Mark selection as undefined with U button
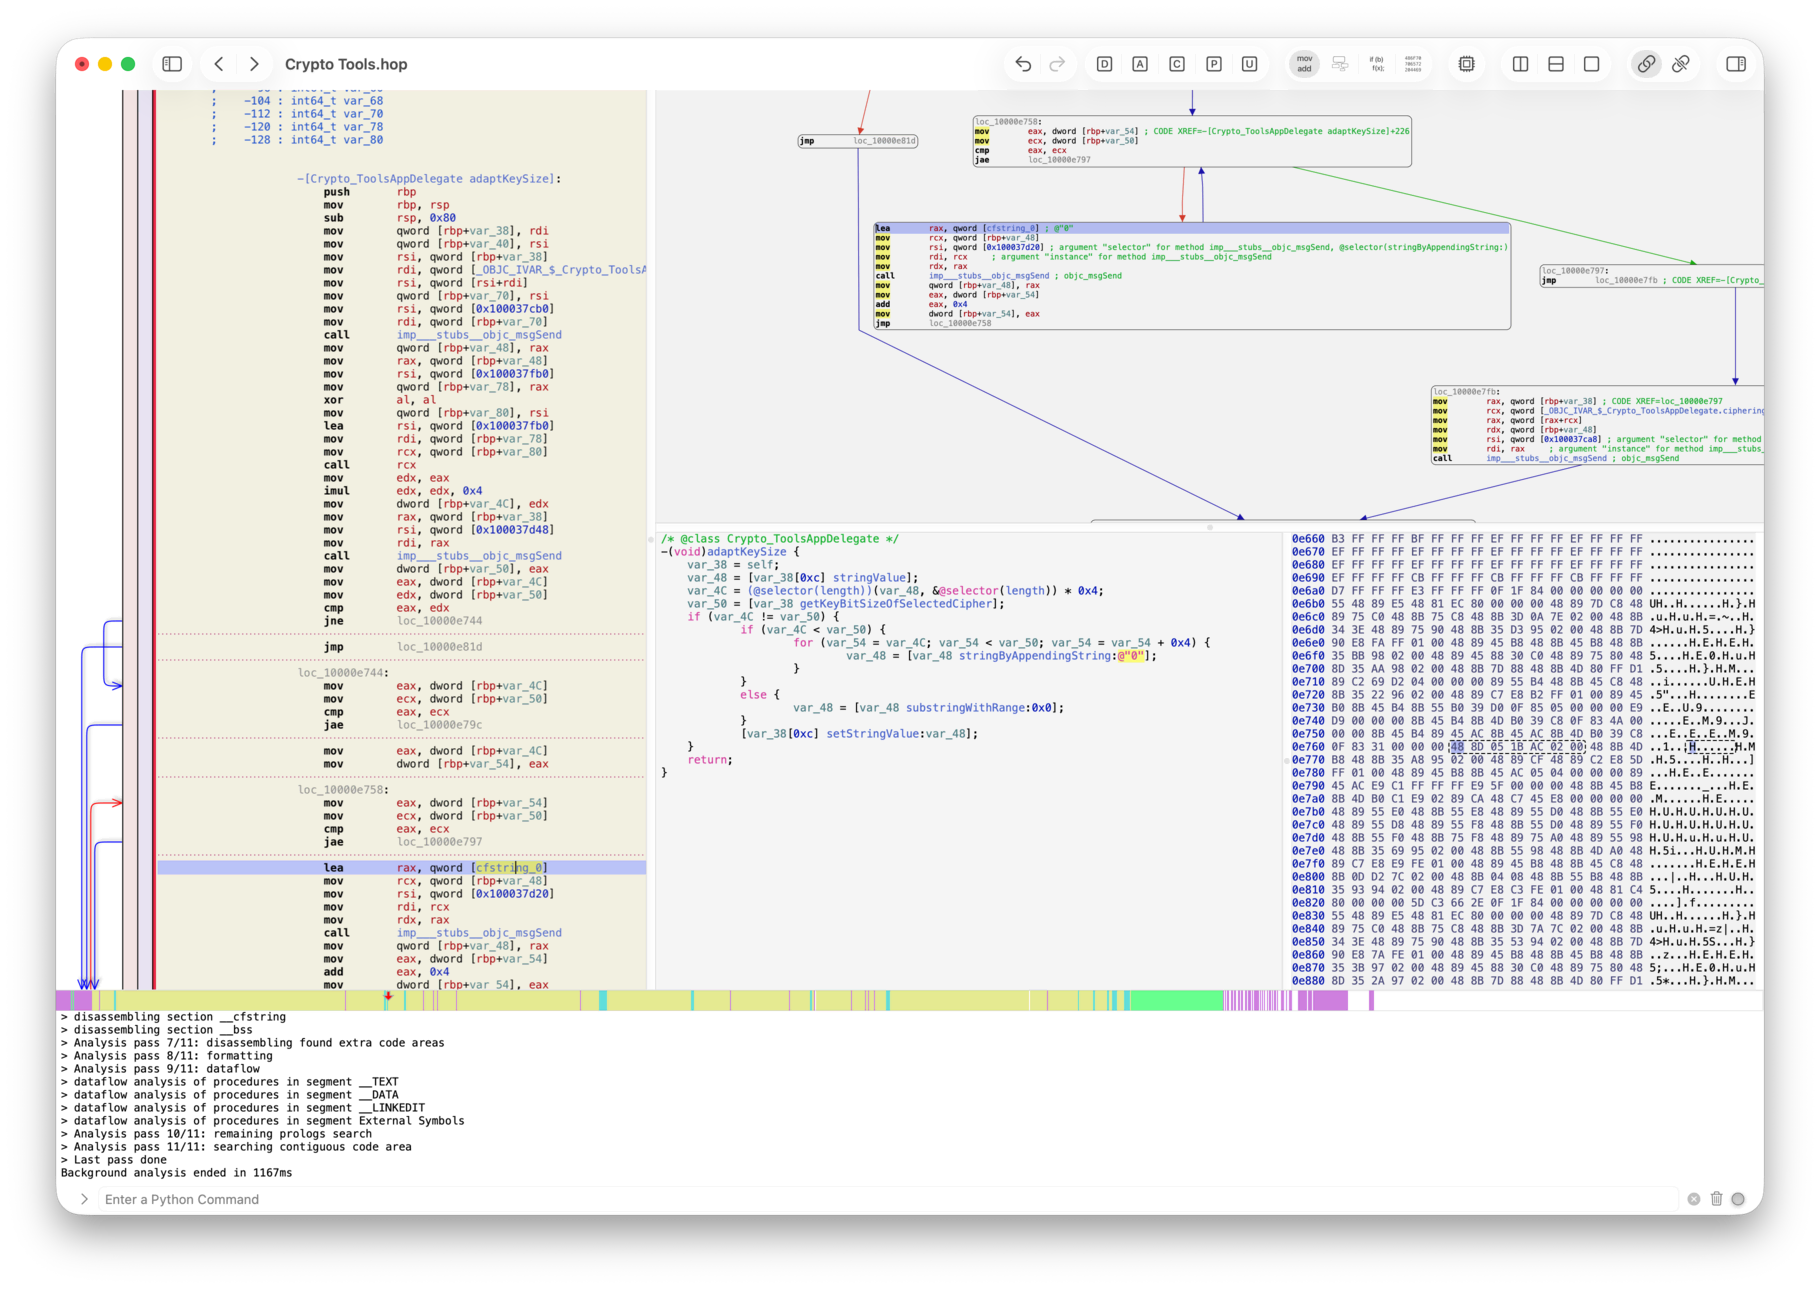1820x1289 pixels. pyautogui.click(x=1249, y=64)
